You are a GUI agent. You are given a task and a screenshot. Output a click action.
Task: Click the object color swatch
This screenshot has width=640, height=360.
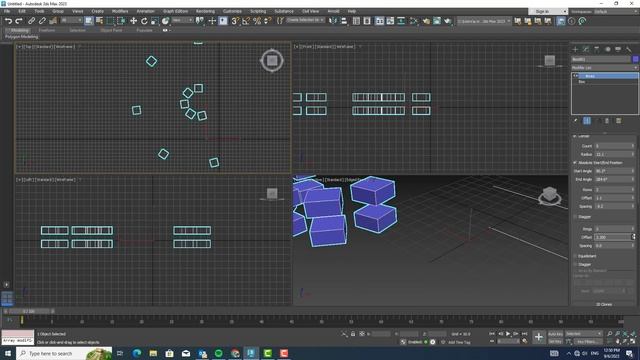coord(636,59)
